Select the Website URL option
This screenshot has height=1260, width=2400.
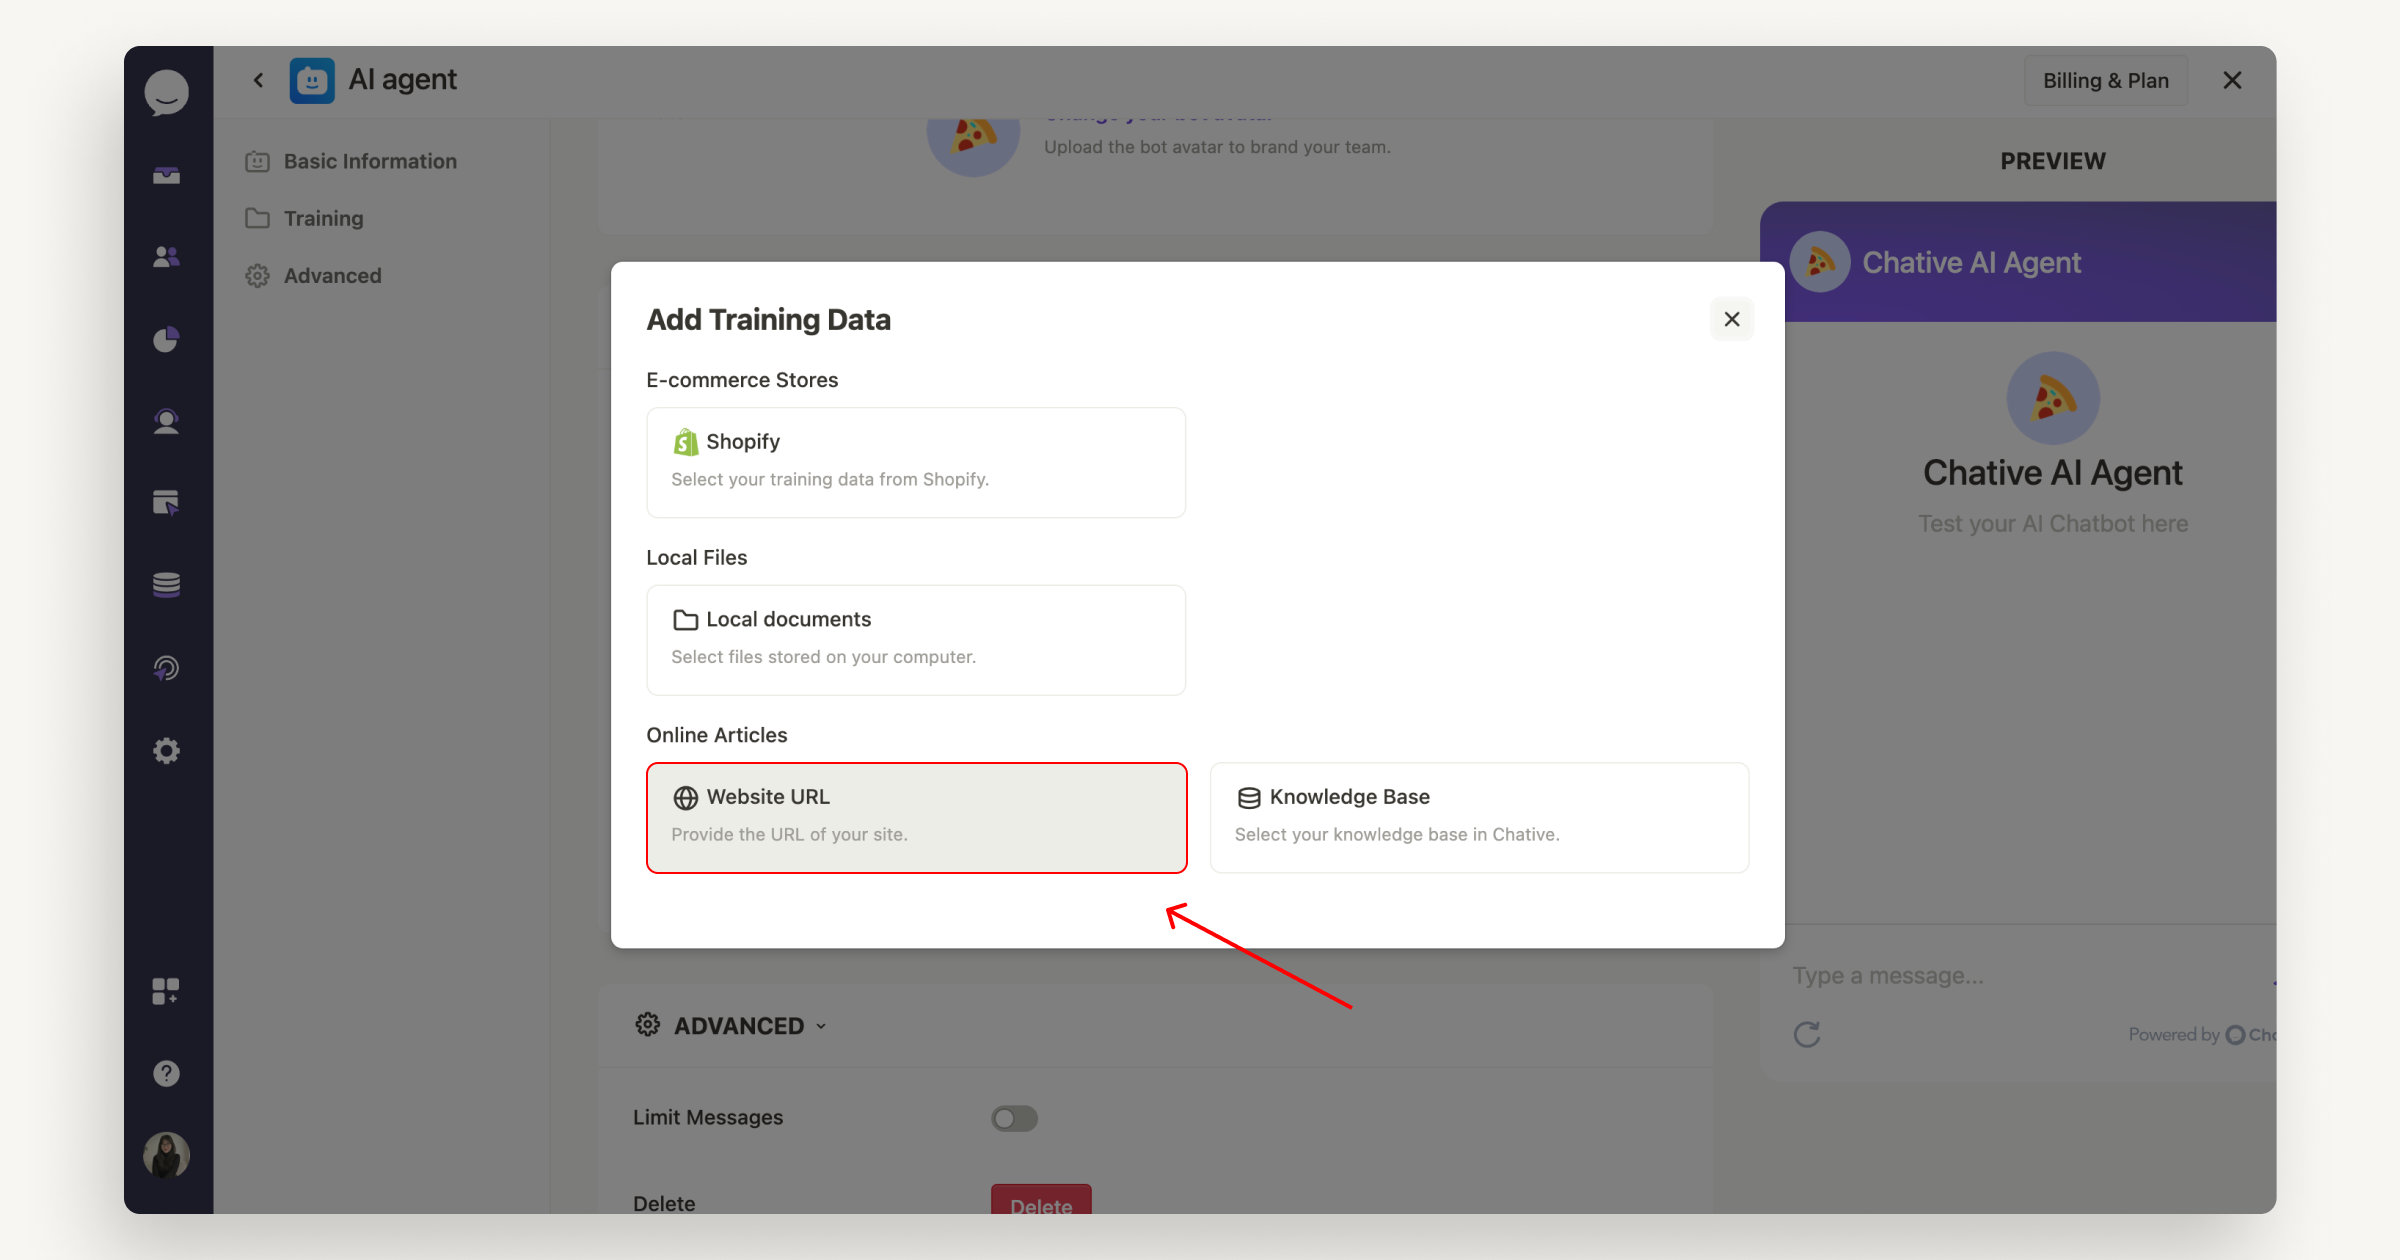tap(915, 816)
